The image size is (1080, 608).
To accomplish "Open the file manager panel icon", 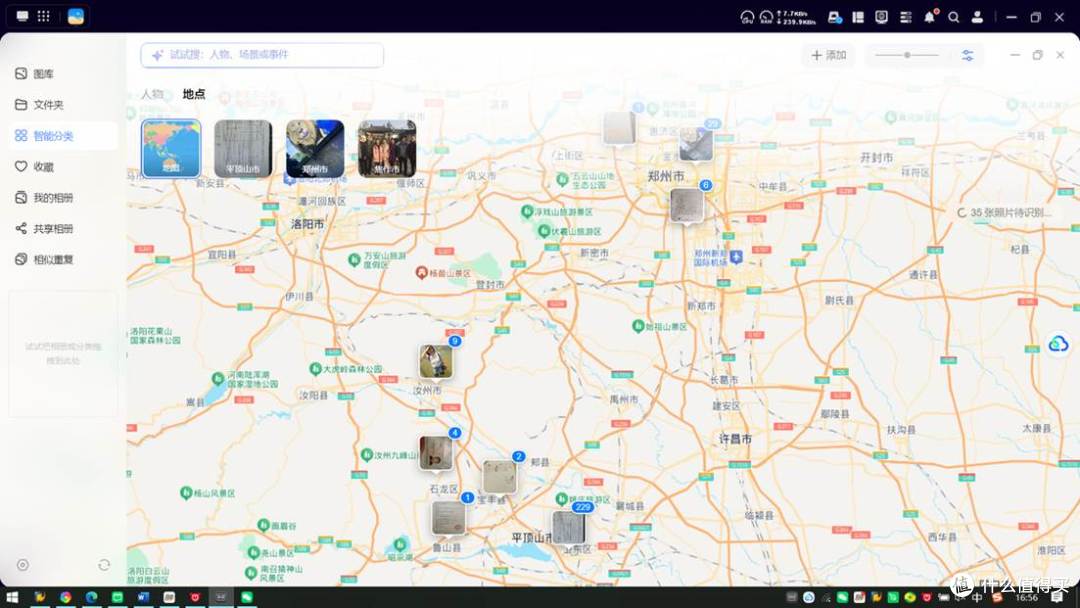I will pyautogui.click(x=858, y=17).
